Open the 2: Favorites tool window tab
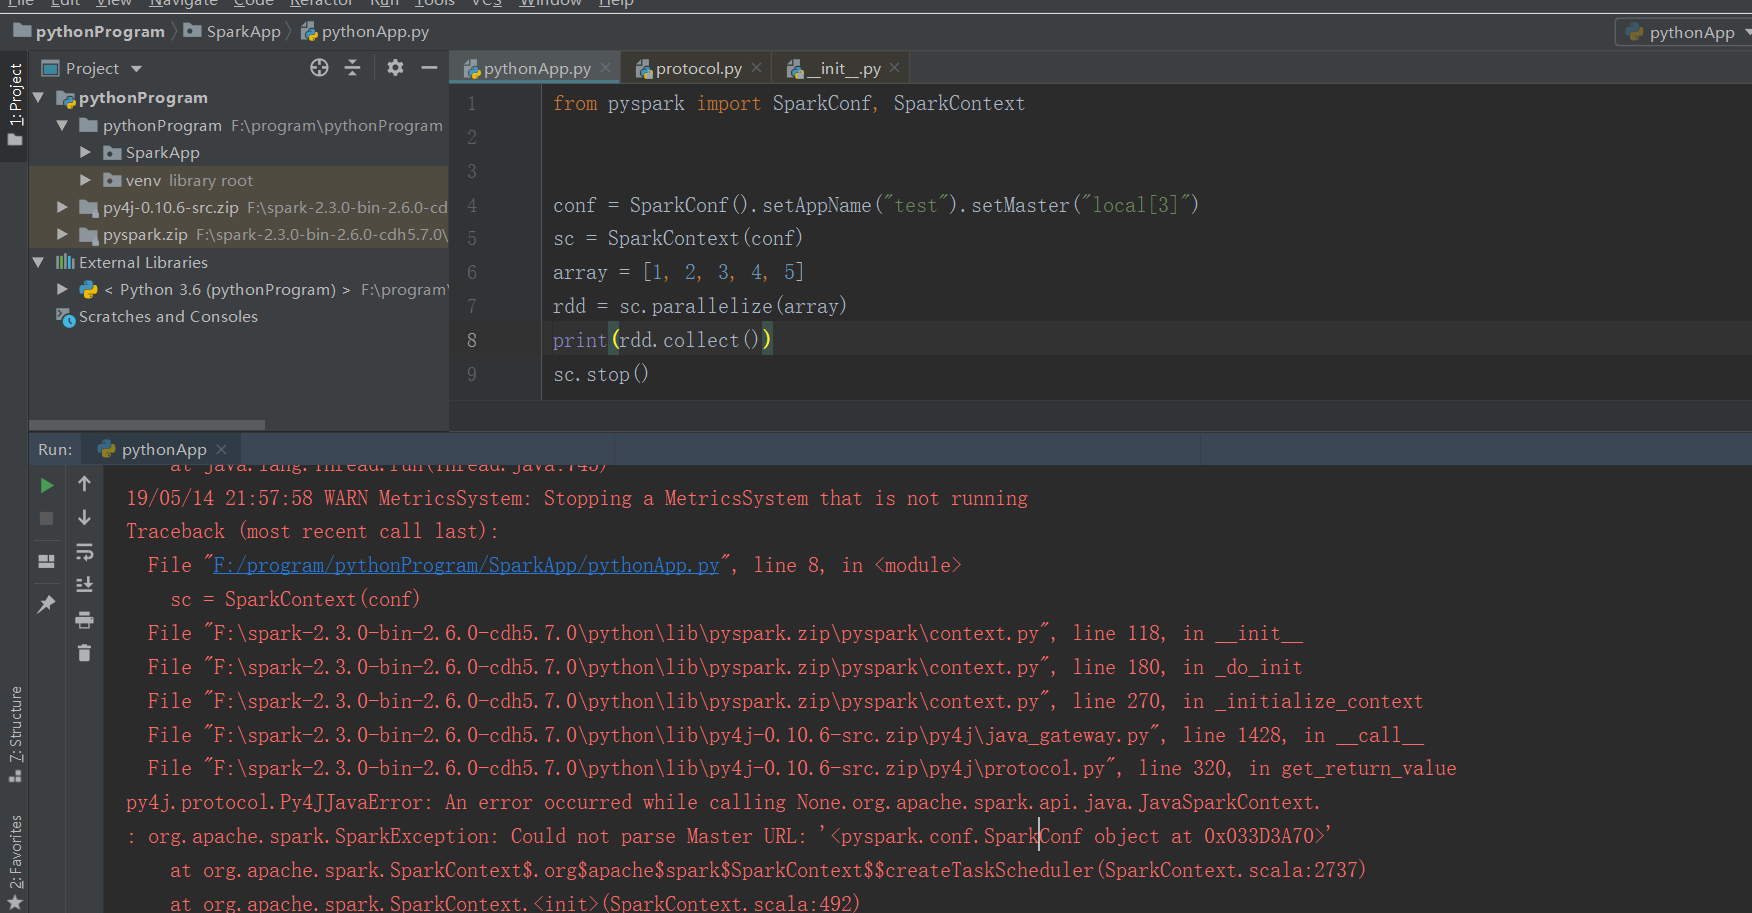The width and height of the screenshot is (1752, 913). coord(15,861)
